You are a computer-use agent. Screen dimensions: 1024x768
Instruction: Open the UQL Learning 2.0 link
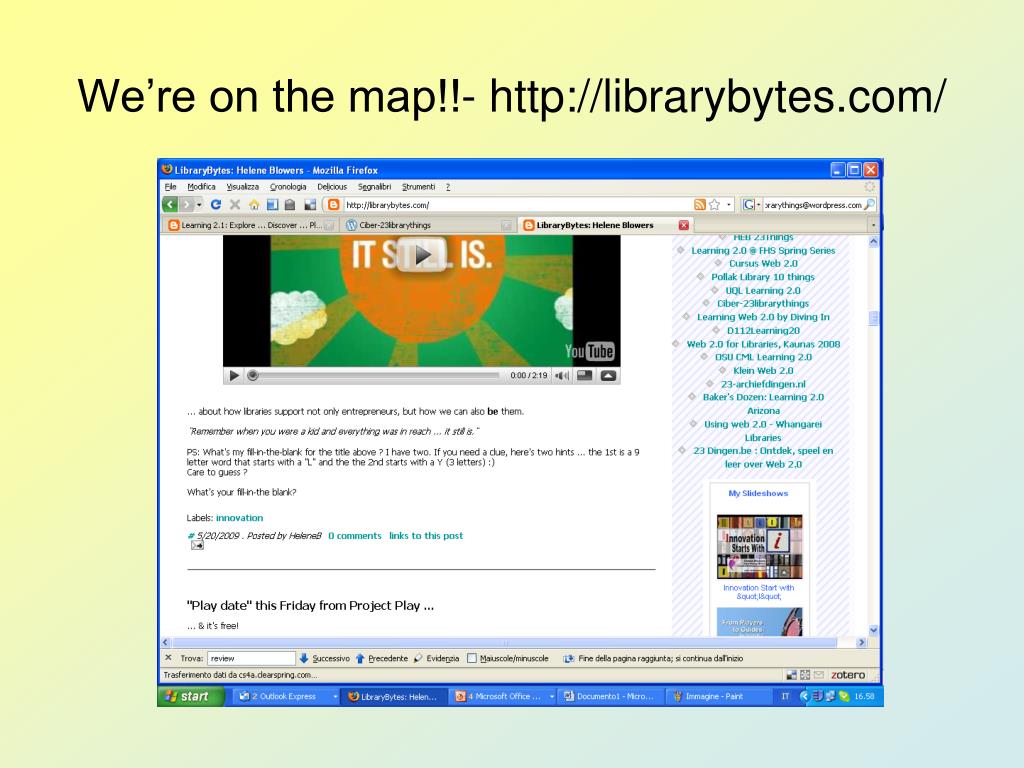763,291
